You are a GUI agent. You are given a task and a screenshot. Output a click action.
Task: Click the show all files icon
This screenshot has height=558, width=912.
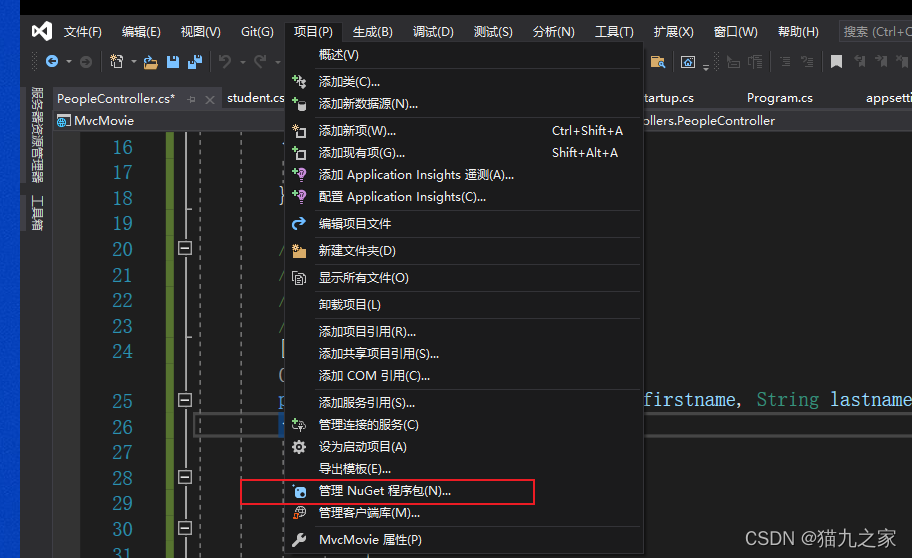(299, 278)
